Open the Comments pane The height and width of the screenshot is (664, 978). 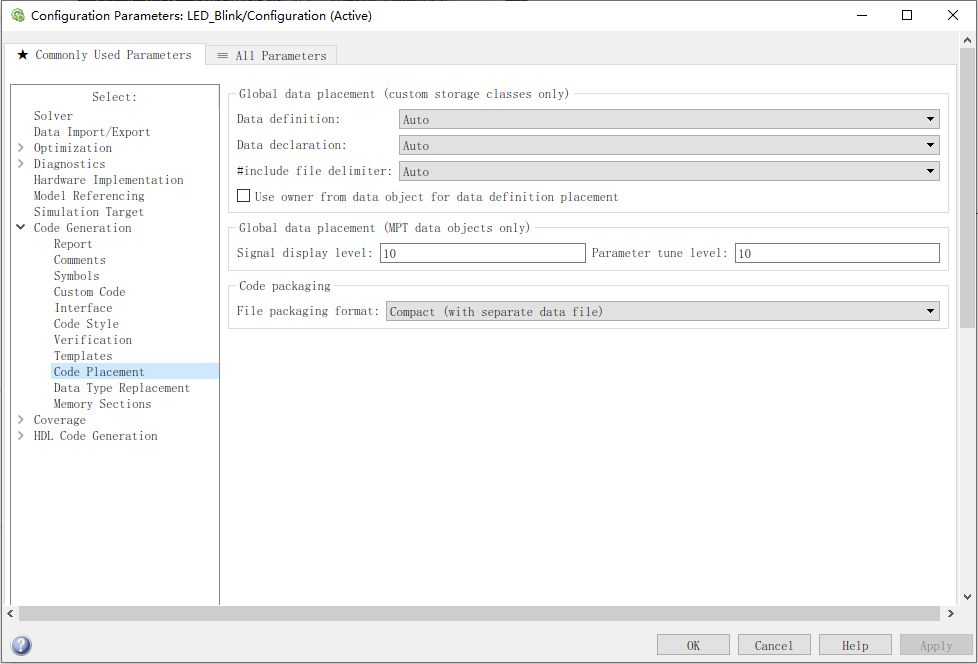[79, 260]
